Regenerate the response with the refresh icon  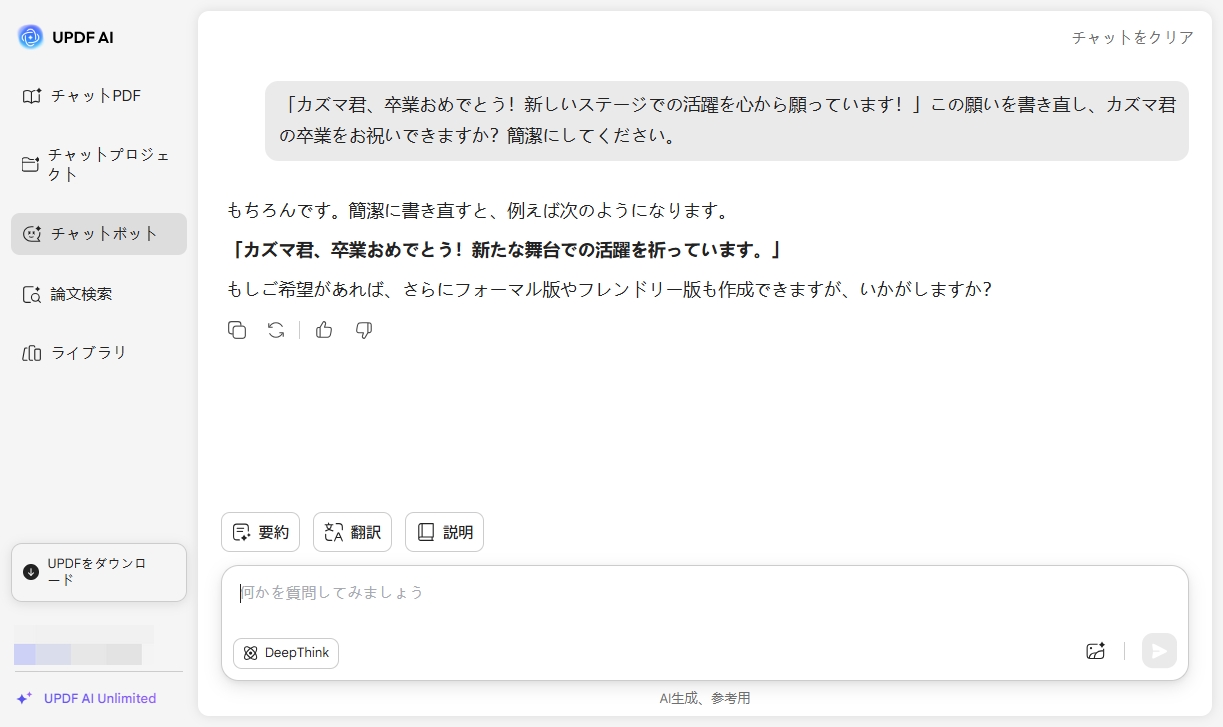pos(276,330)
